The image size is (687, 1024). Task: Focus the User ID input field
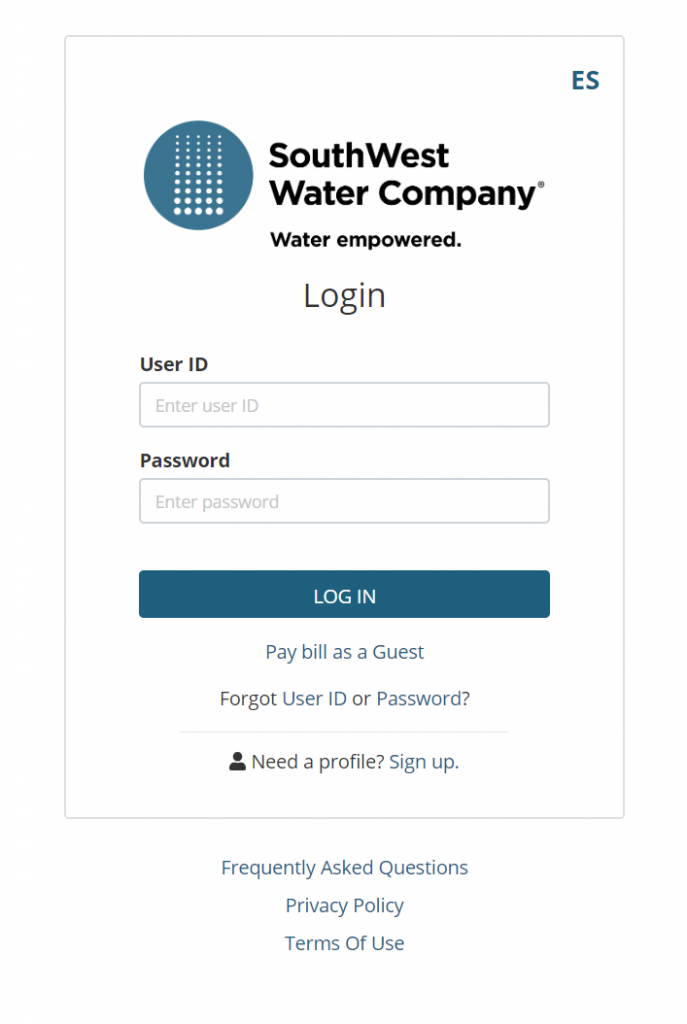click(x=344, y=406)
